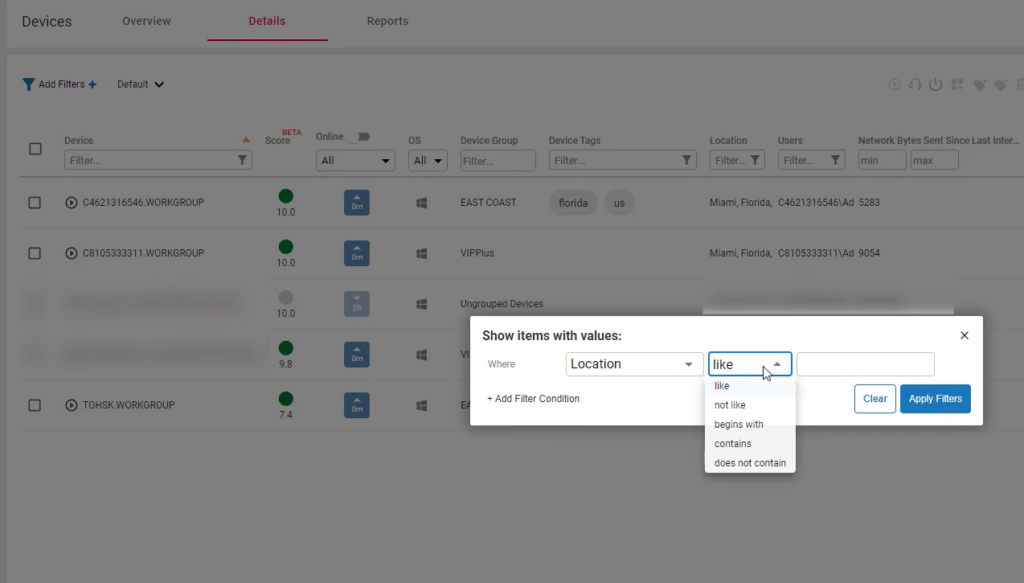Choose 'contains' from the operator list

(733, 444)
